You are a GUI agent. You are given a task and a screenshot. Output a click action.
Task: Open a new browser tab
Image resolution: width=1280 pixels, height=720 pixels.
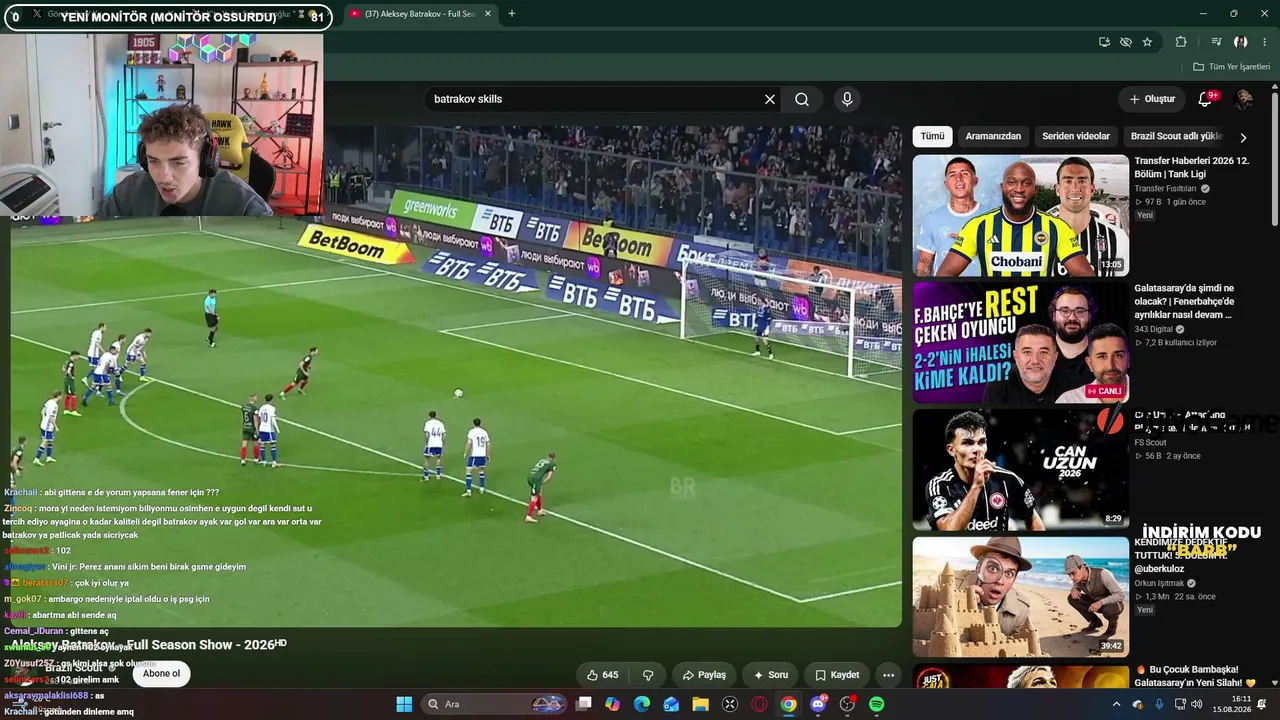512,14
